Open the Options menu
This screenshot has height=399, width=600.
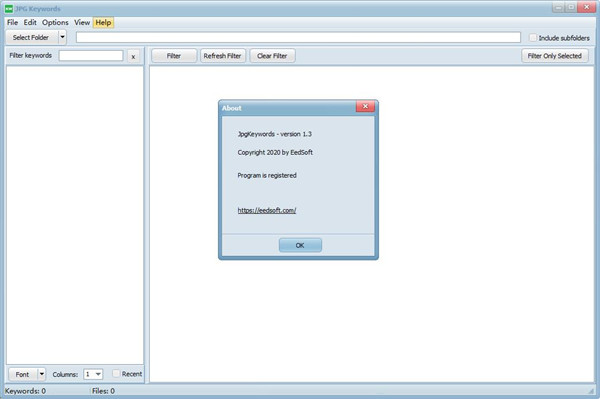(55, 23)
